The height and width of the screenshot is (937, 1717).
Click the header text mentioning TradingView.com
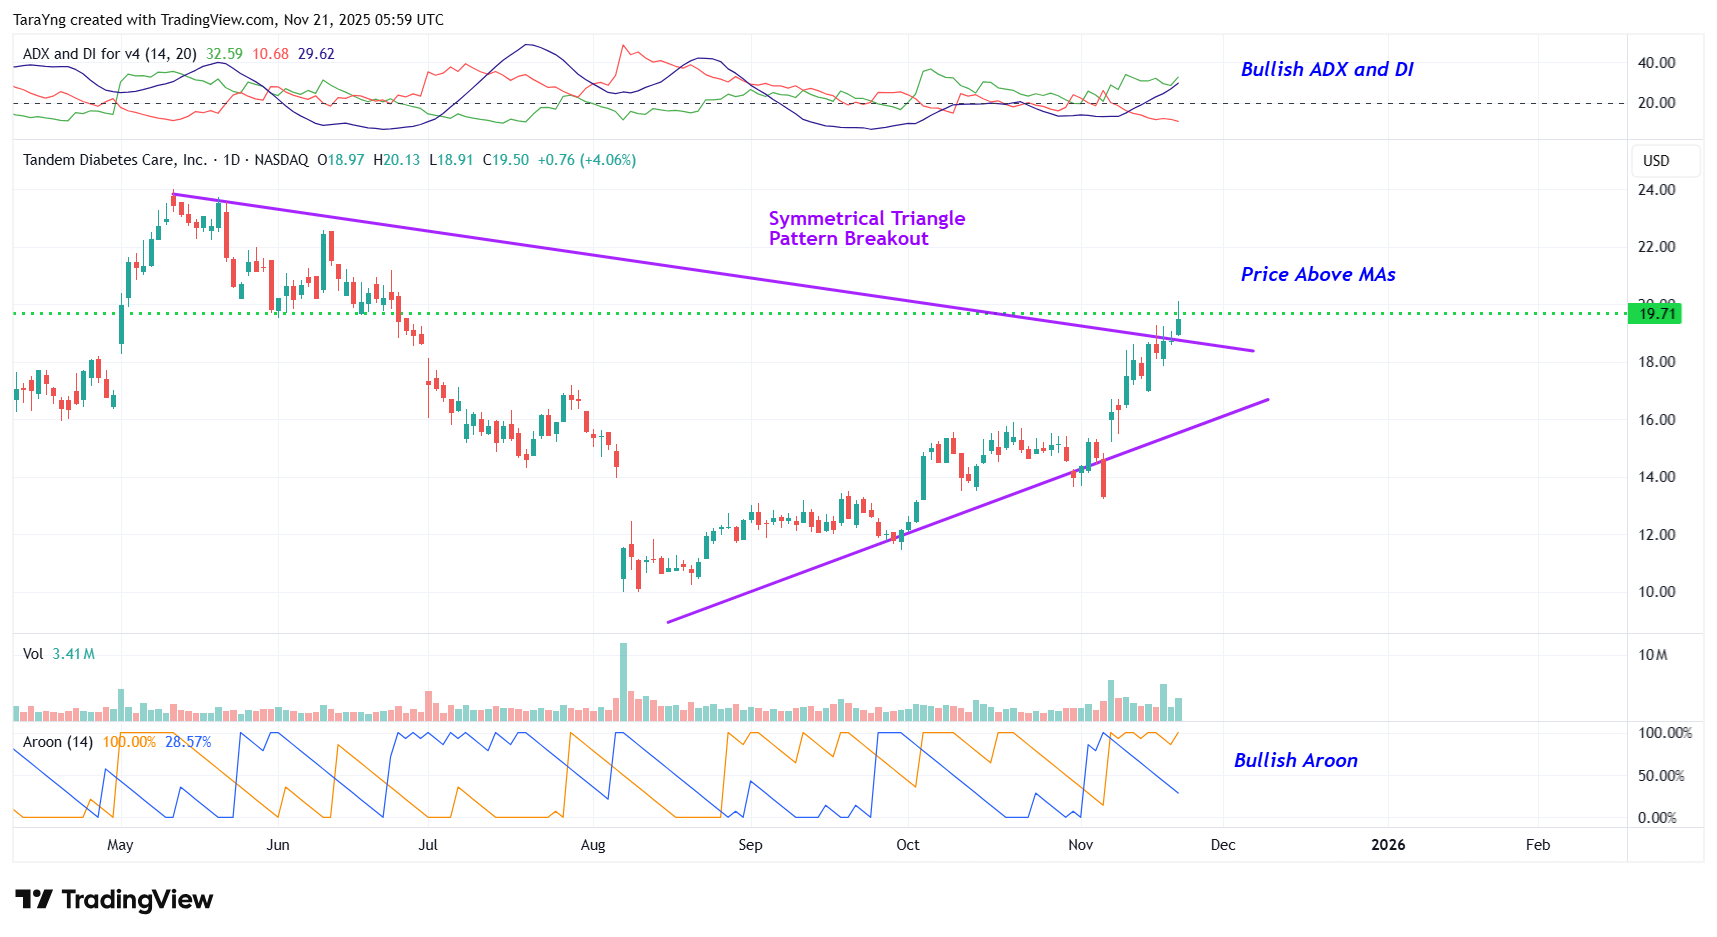[x=228, y=20]
